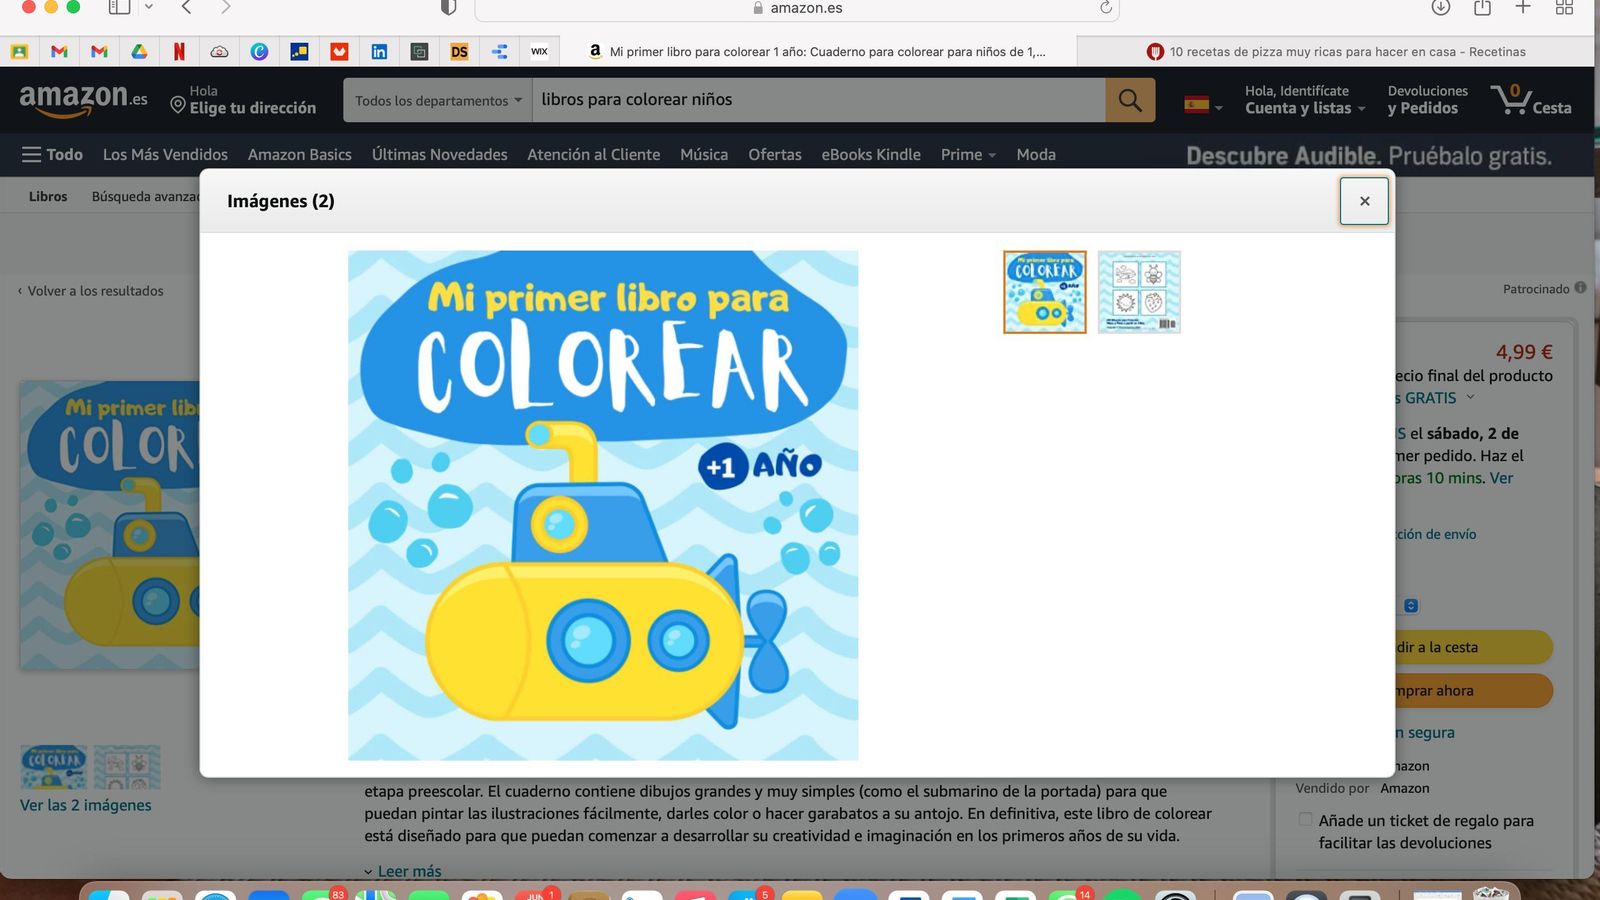Screen dimensions: 1600x900
Task: Open the Netflix bookmark
Action: pyautogui.click(x=179, y=51)
